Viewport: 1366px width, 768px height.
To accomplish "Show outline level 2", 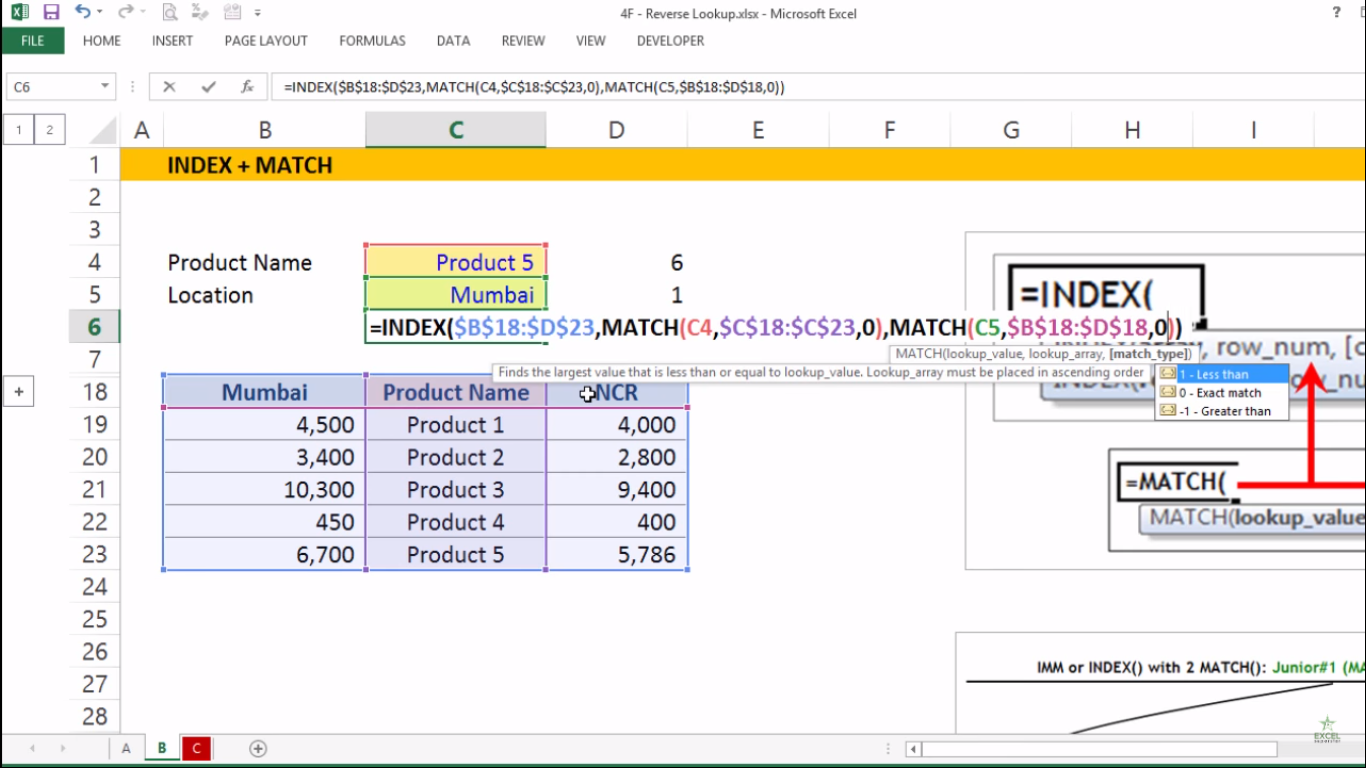I will (x=49, y=129).
